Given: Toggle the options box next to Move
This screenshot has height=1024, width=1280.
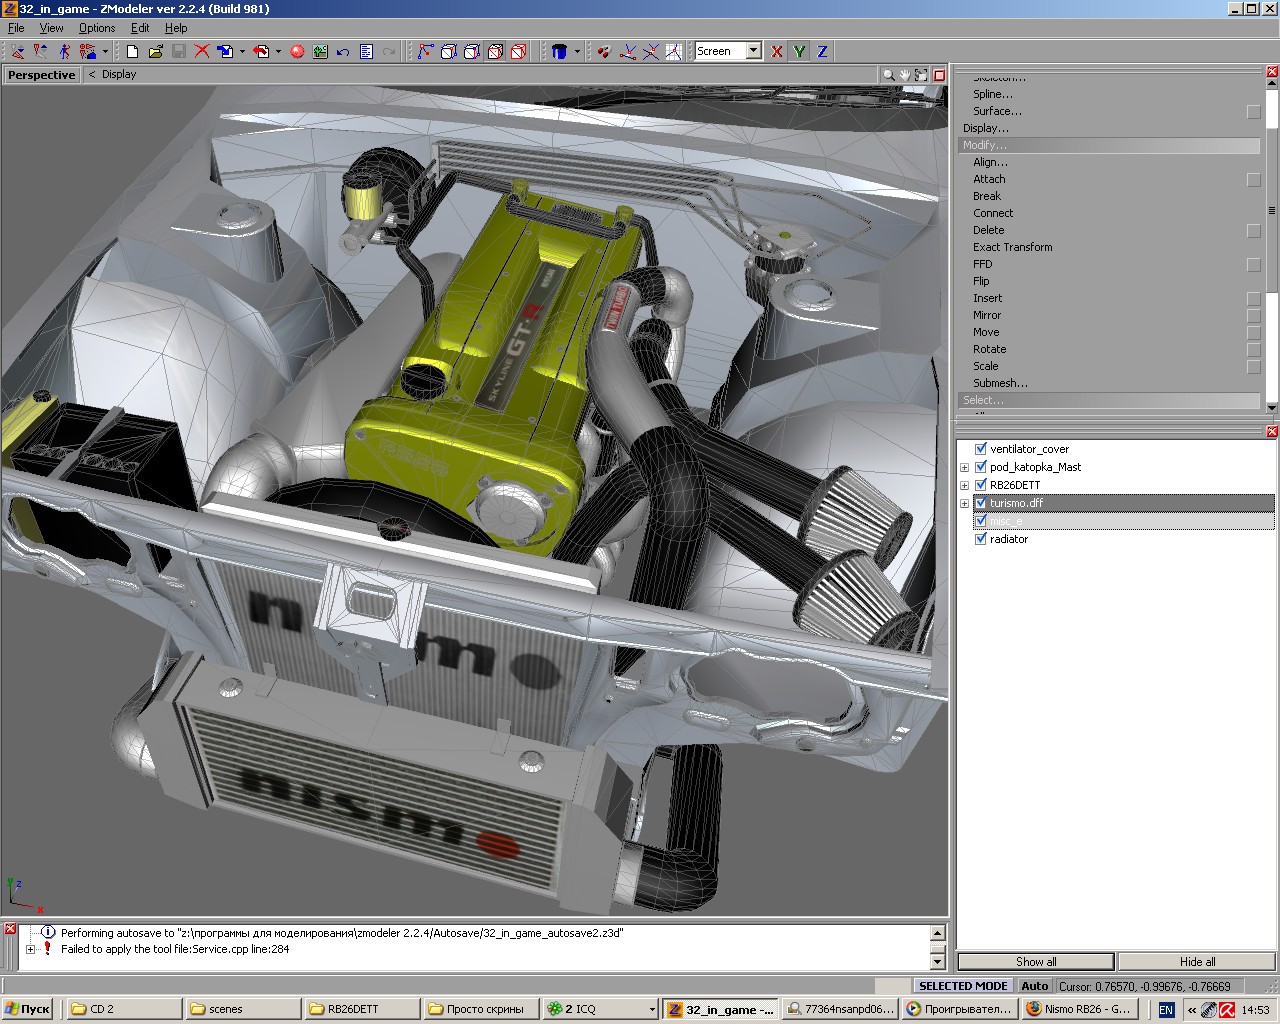Looking at the screenshot, I should tap(1254, 333).
